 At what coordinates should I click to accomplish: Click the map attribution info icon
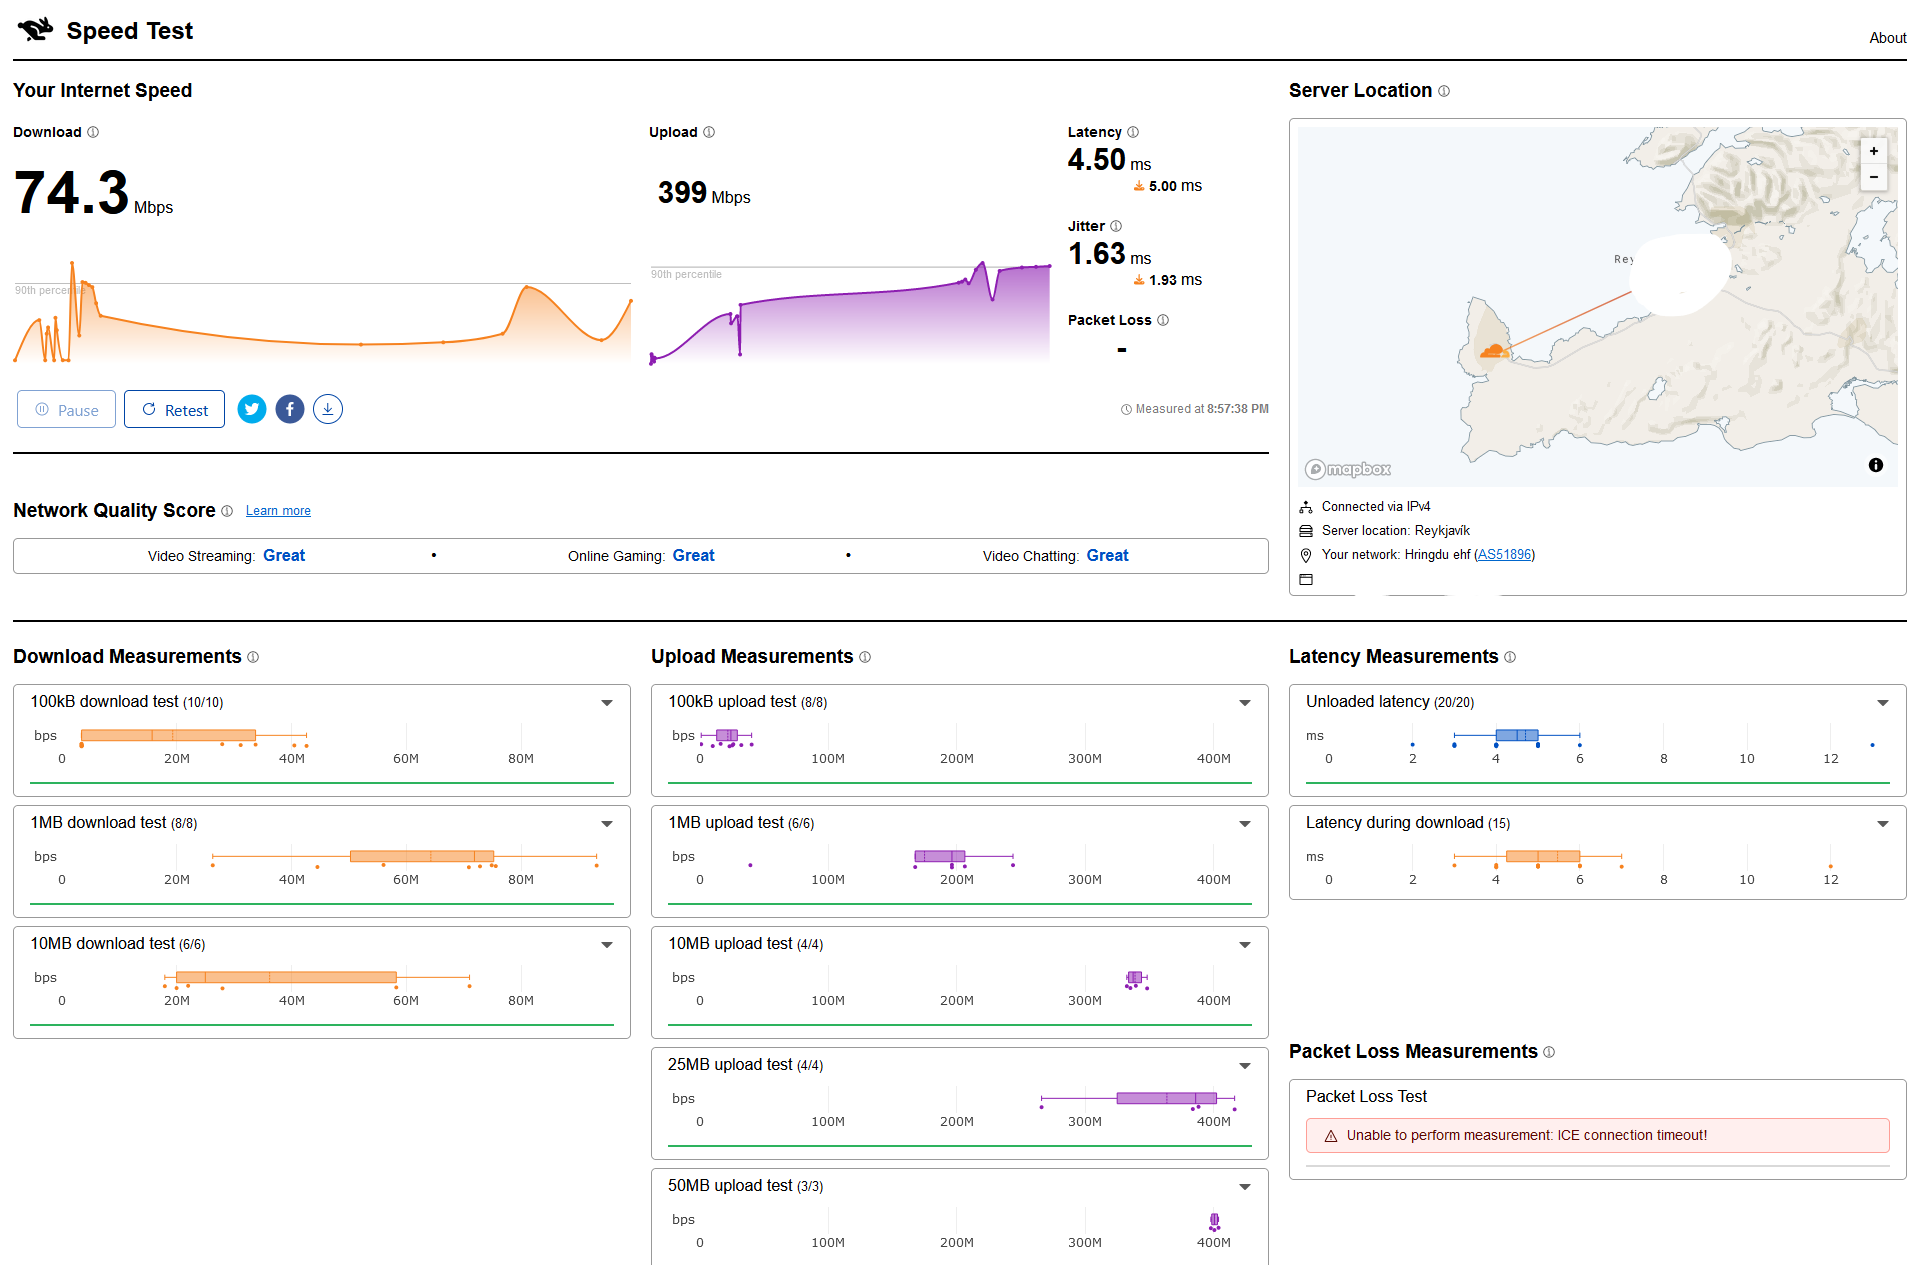[x=1875, y=465]
